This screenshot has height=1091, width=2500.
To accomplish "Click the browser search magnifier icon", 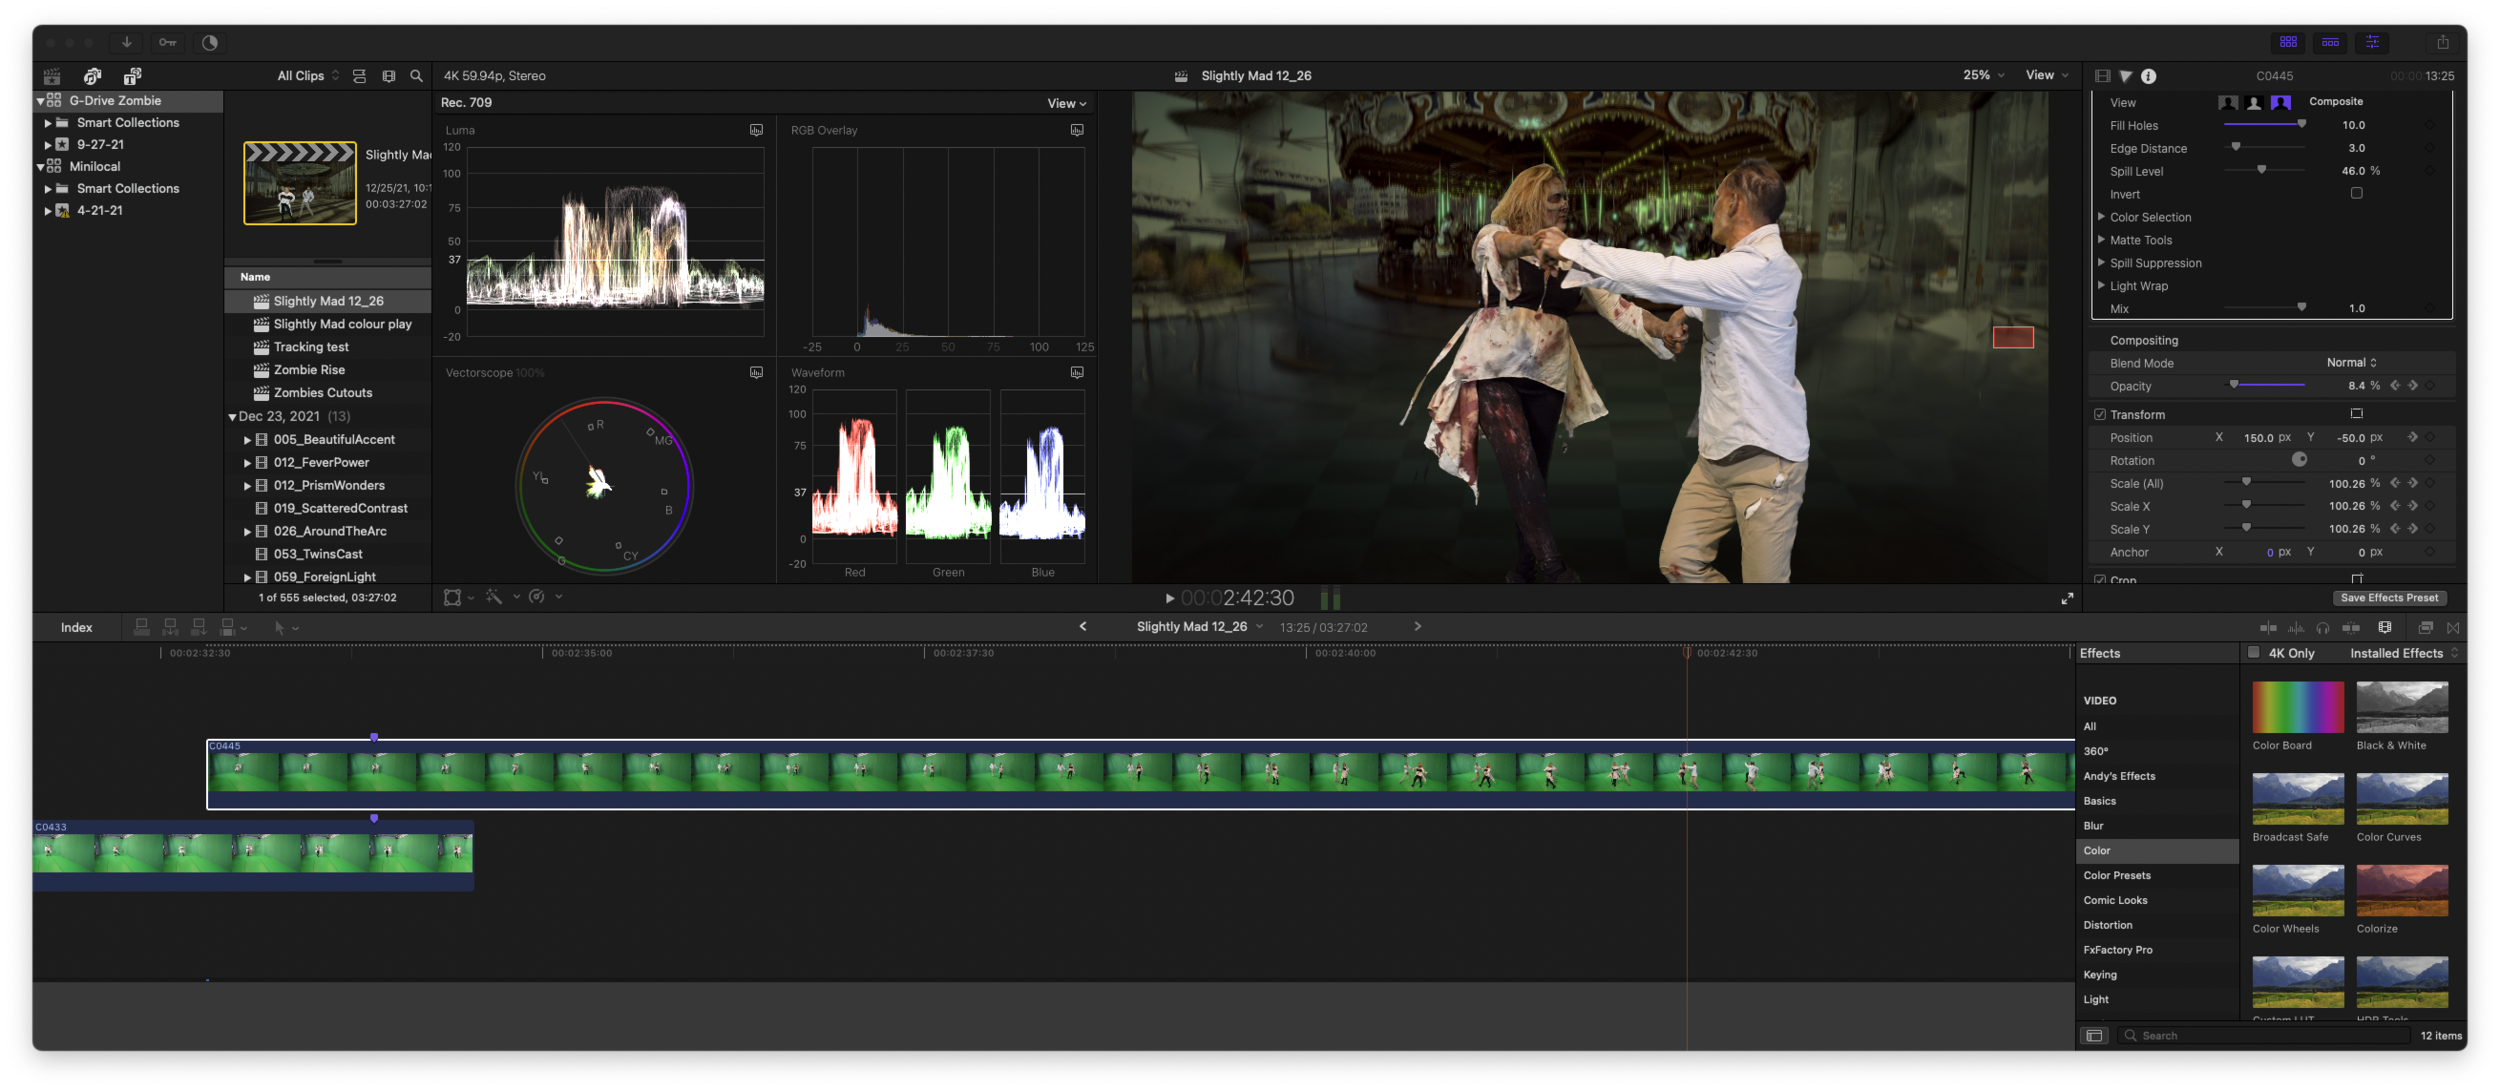I will [x=417, y=76].
